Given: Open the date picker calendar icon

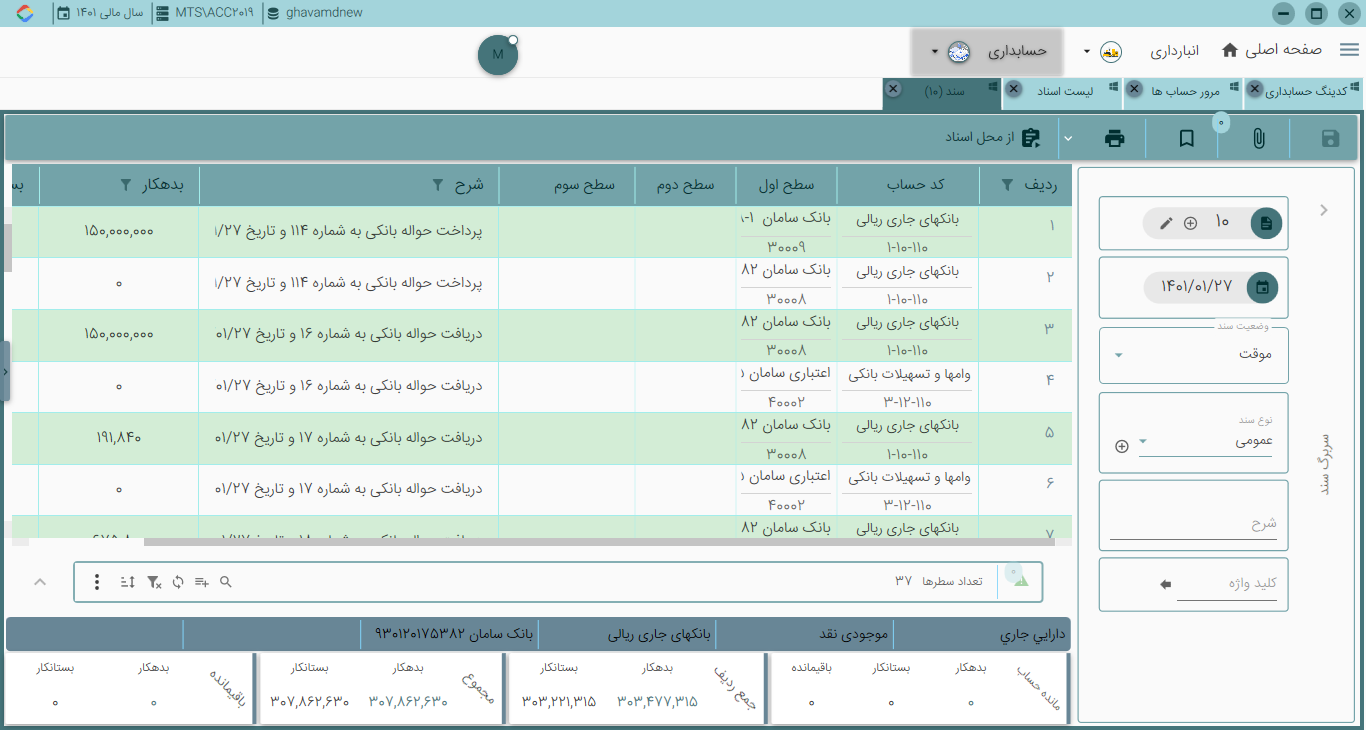Looking at the screenshot, I should [1263, 287].
